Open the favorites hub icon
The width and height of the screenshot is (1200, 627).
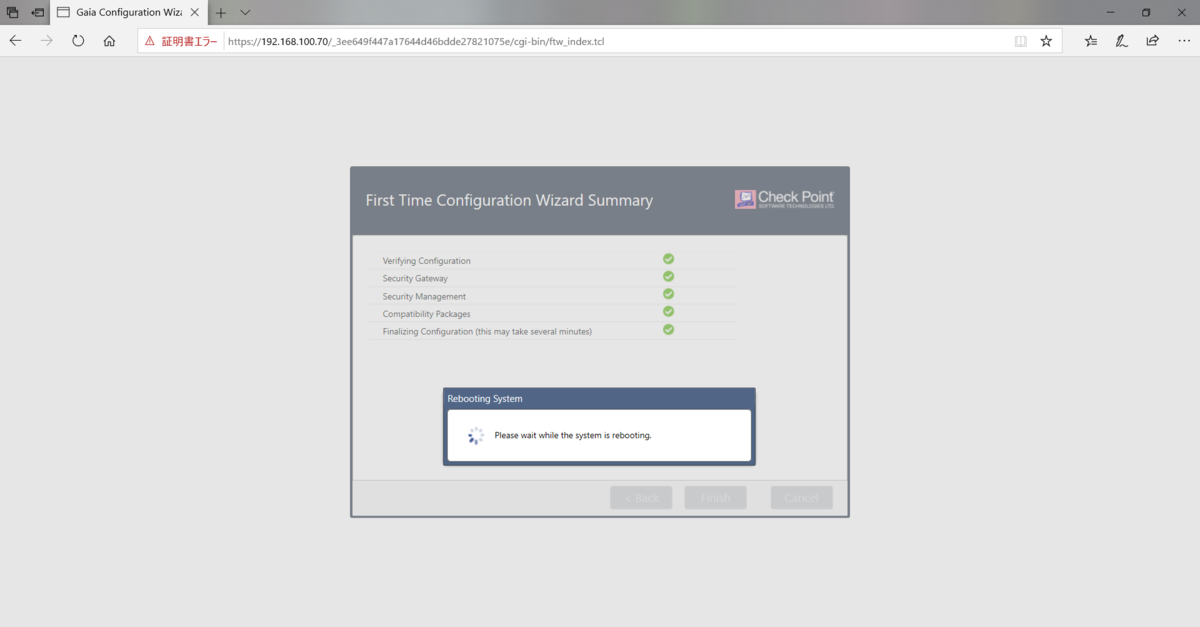[1091, 41]
